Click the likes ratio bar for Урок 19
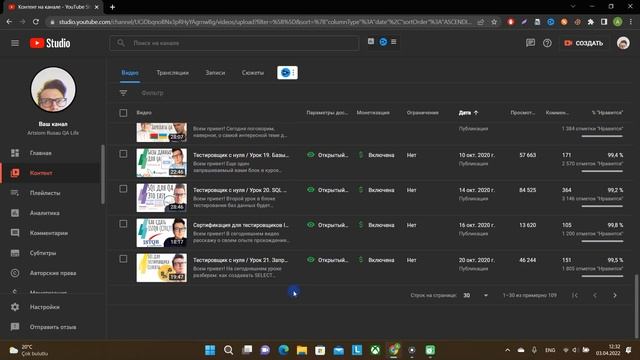640x360 pixels. pos(602,171)
